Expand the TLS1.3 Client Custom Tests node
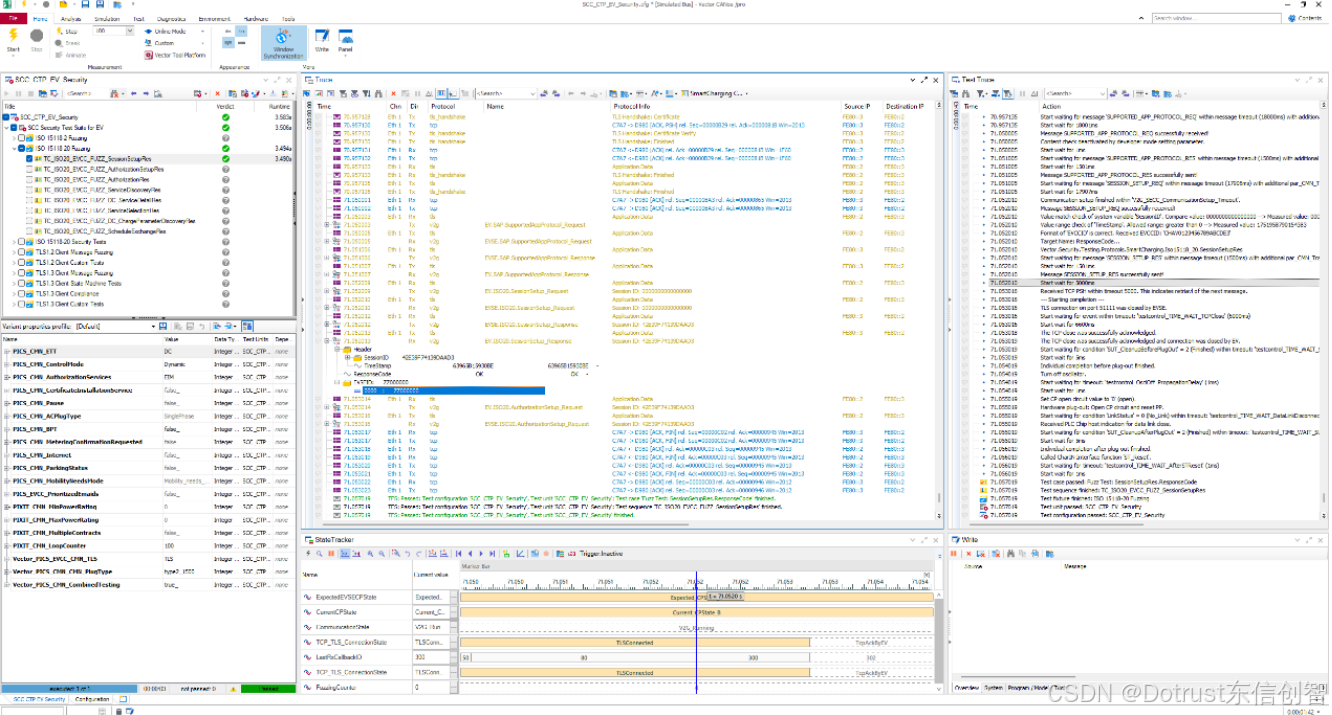The height and width of the screenshot is (715, 1332). pos(16,304)
